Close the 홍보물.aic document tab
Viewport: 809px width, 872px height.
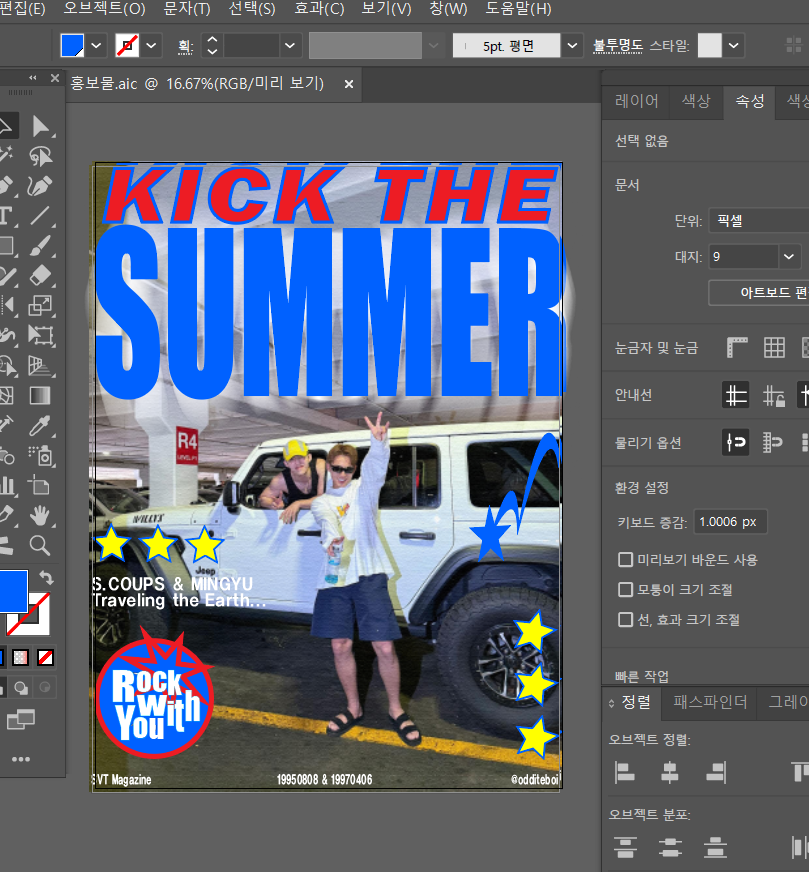[x=349, y=84]
